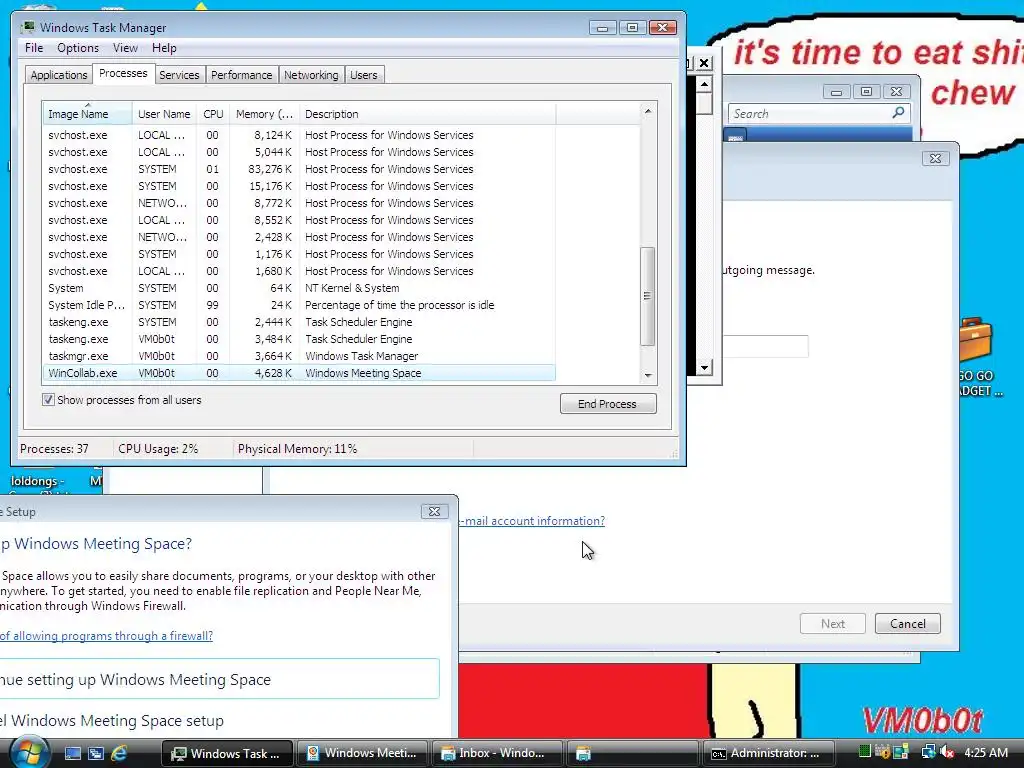This screenshot has height=768, width=1024.
Task: Open the Options menu in Task Manager
Action: (x=78, y=48)
